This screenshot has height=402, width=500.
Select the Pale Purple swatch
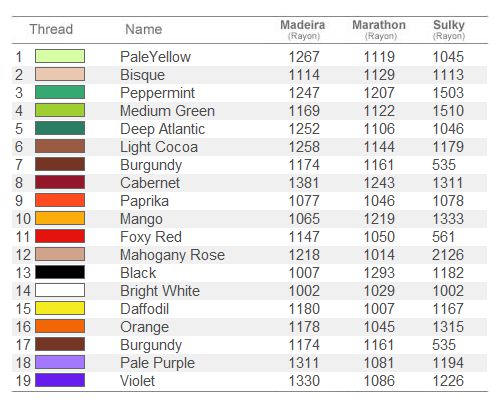click(x=60, y=362)
